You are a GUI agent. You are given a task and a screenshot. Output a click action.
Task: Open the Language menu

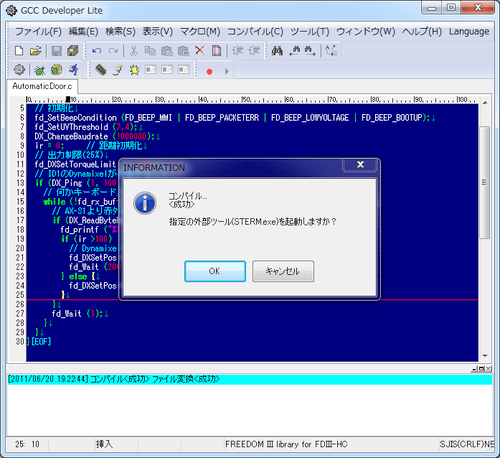tap(469, 31)
